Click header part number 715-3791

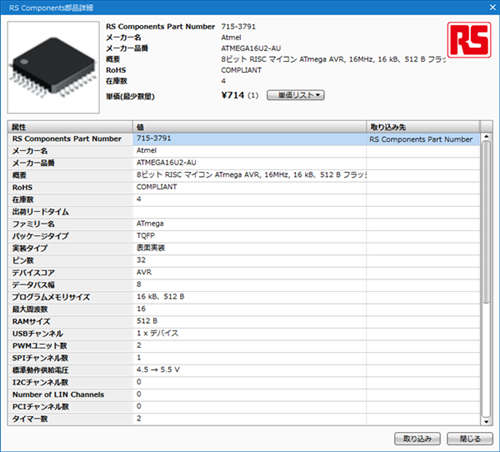click(238, 27)
